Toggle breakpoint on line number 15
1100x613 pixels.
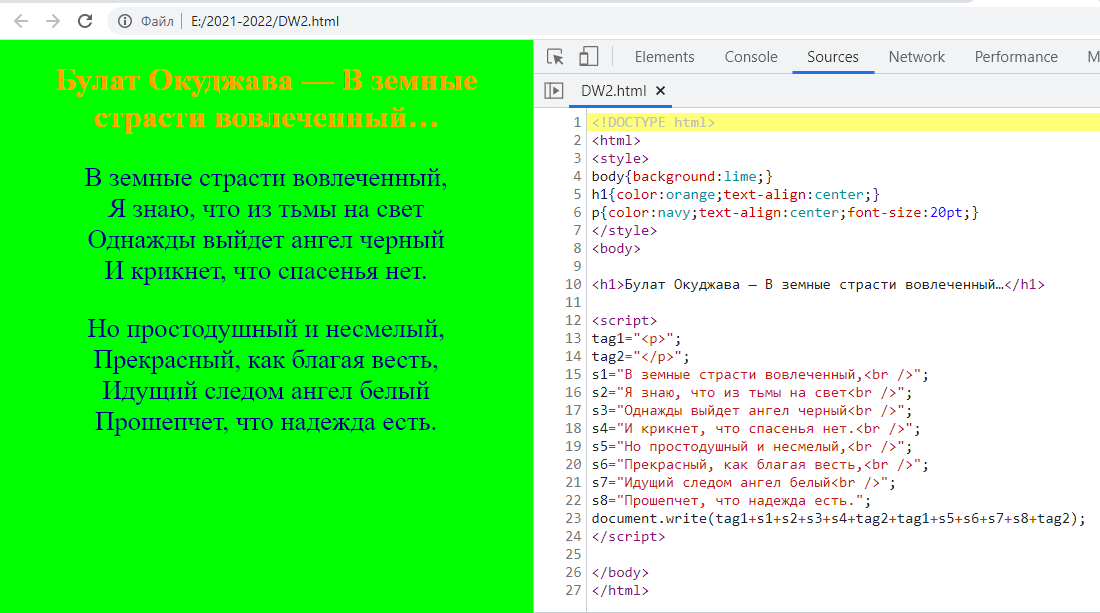(x=573, y=375)
